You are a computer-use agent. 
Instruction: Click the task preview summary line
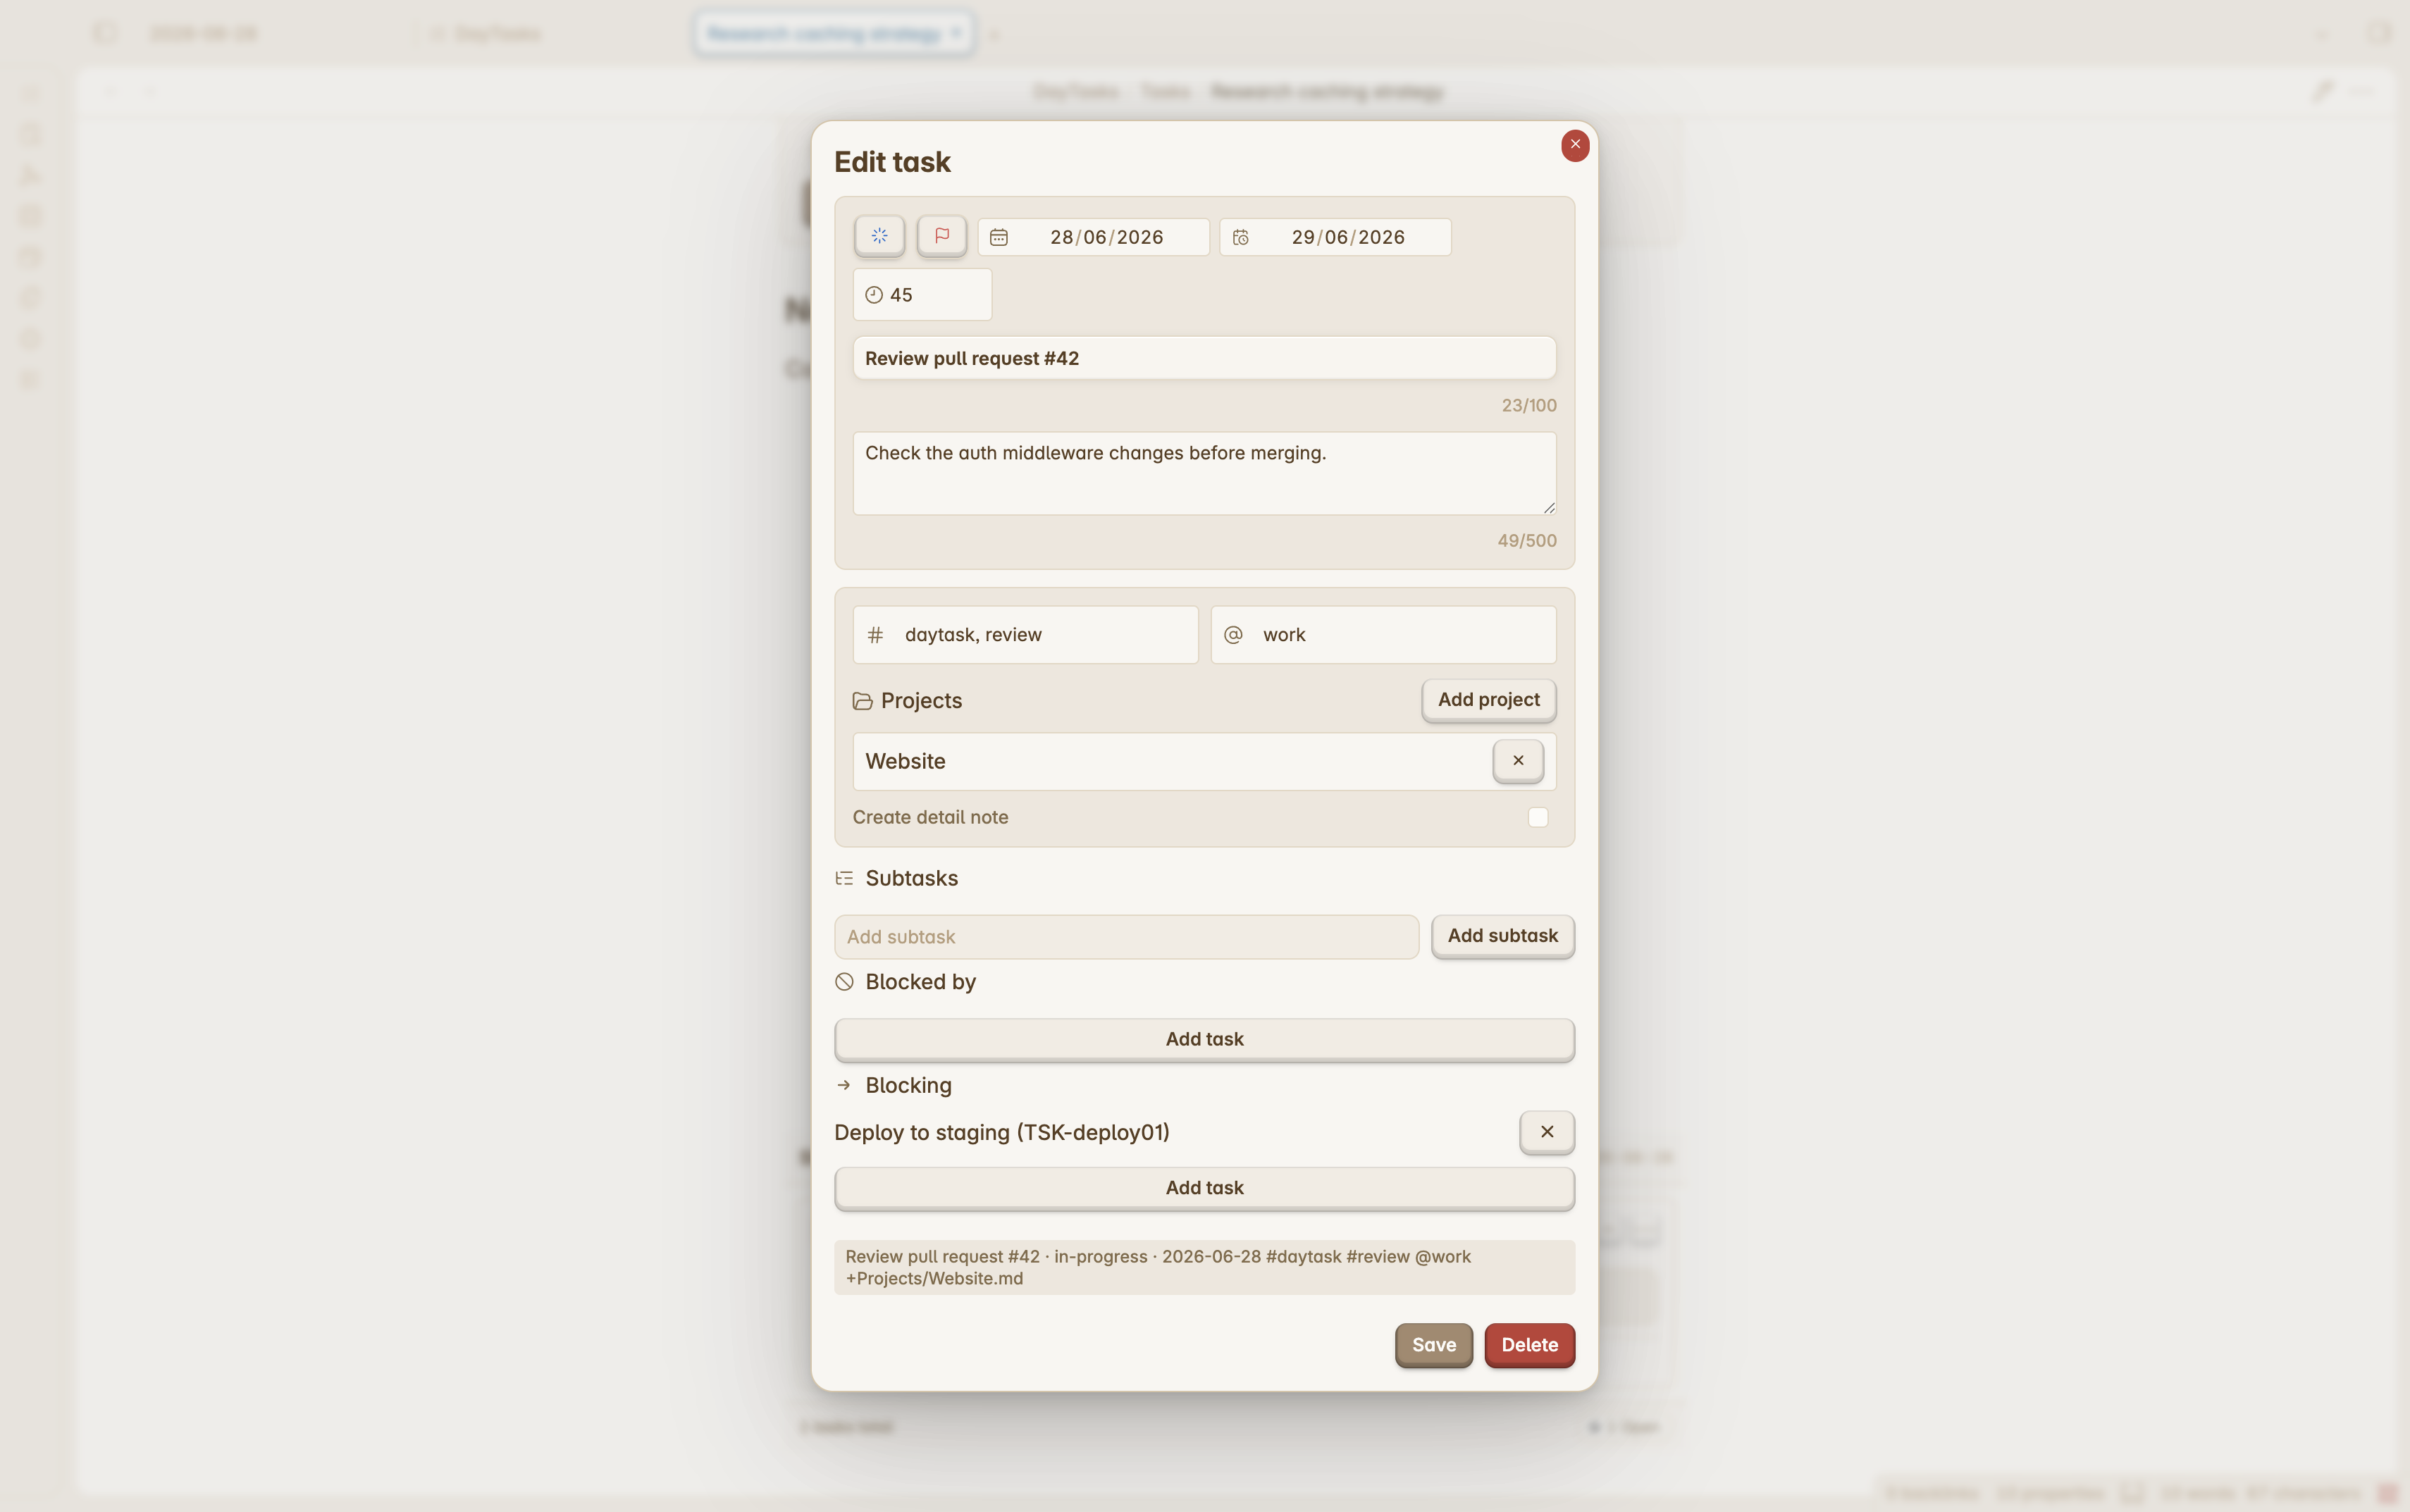[1204, 1267]
